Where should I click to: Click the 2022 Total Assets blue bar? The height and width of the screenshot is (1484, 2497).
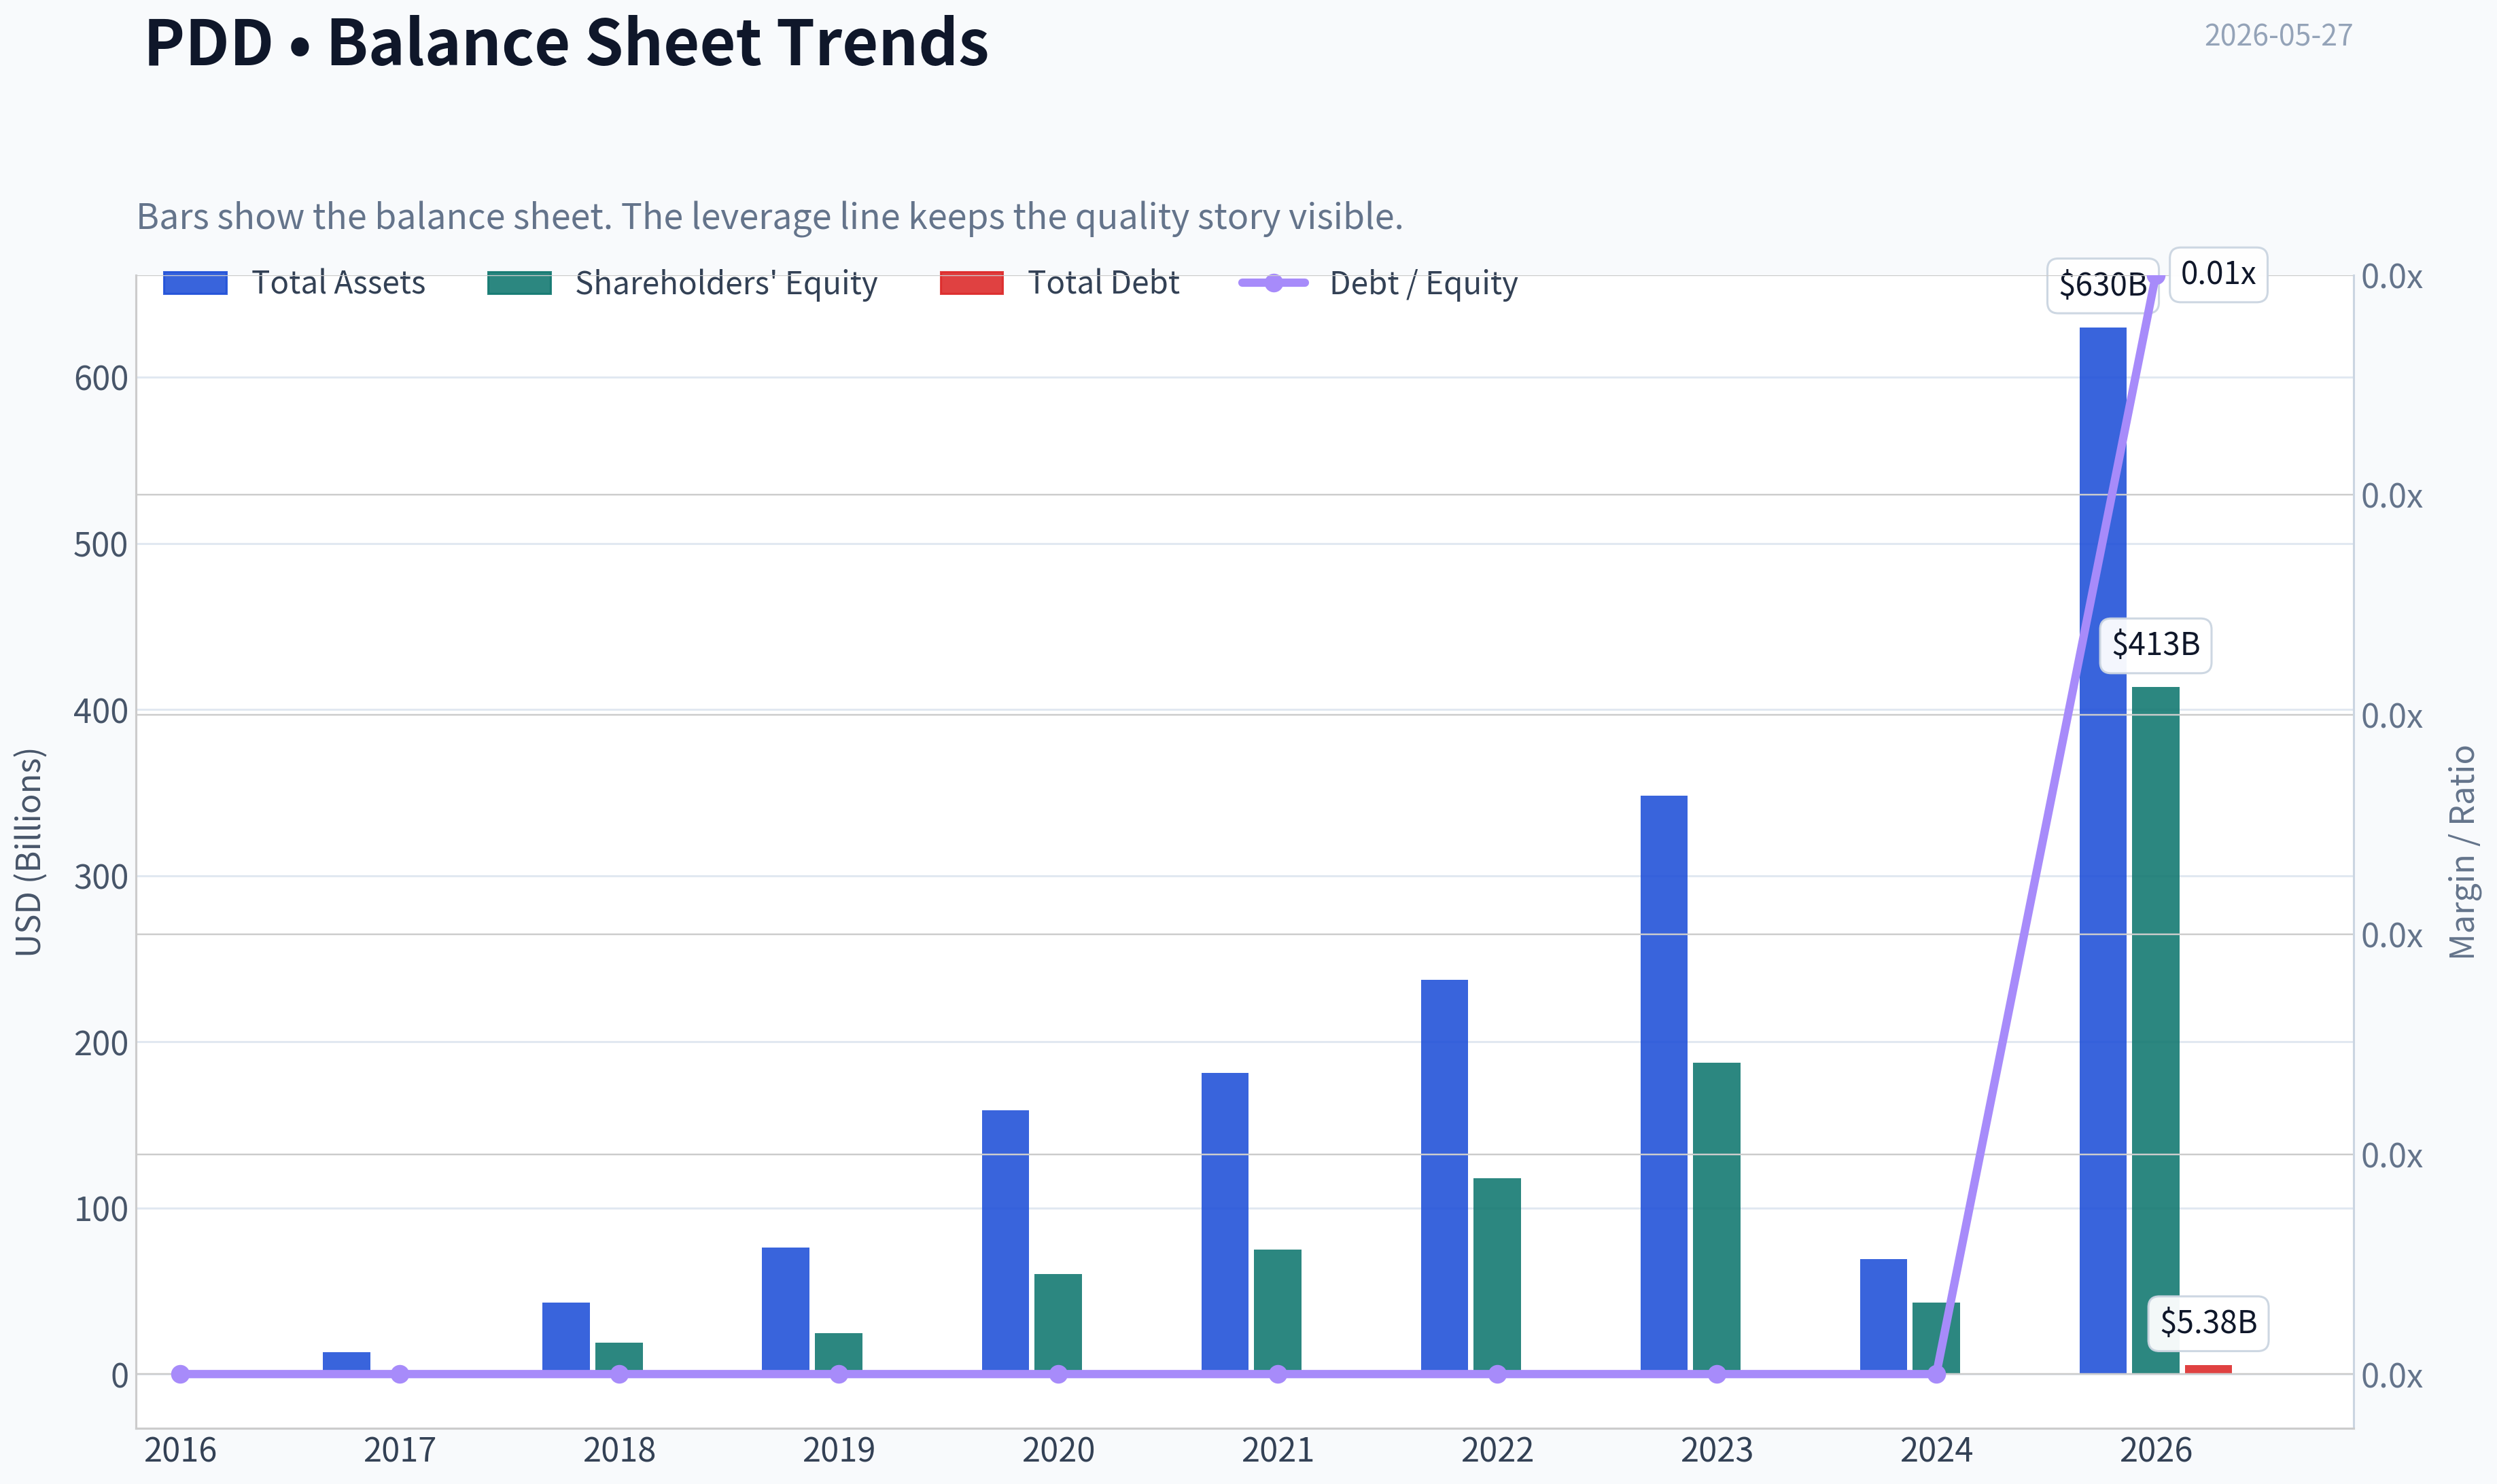[x=1444, y=1176]
